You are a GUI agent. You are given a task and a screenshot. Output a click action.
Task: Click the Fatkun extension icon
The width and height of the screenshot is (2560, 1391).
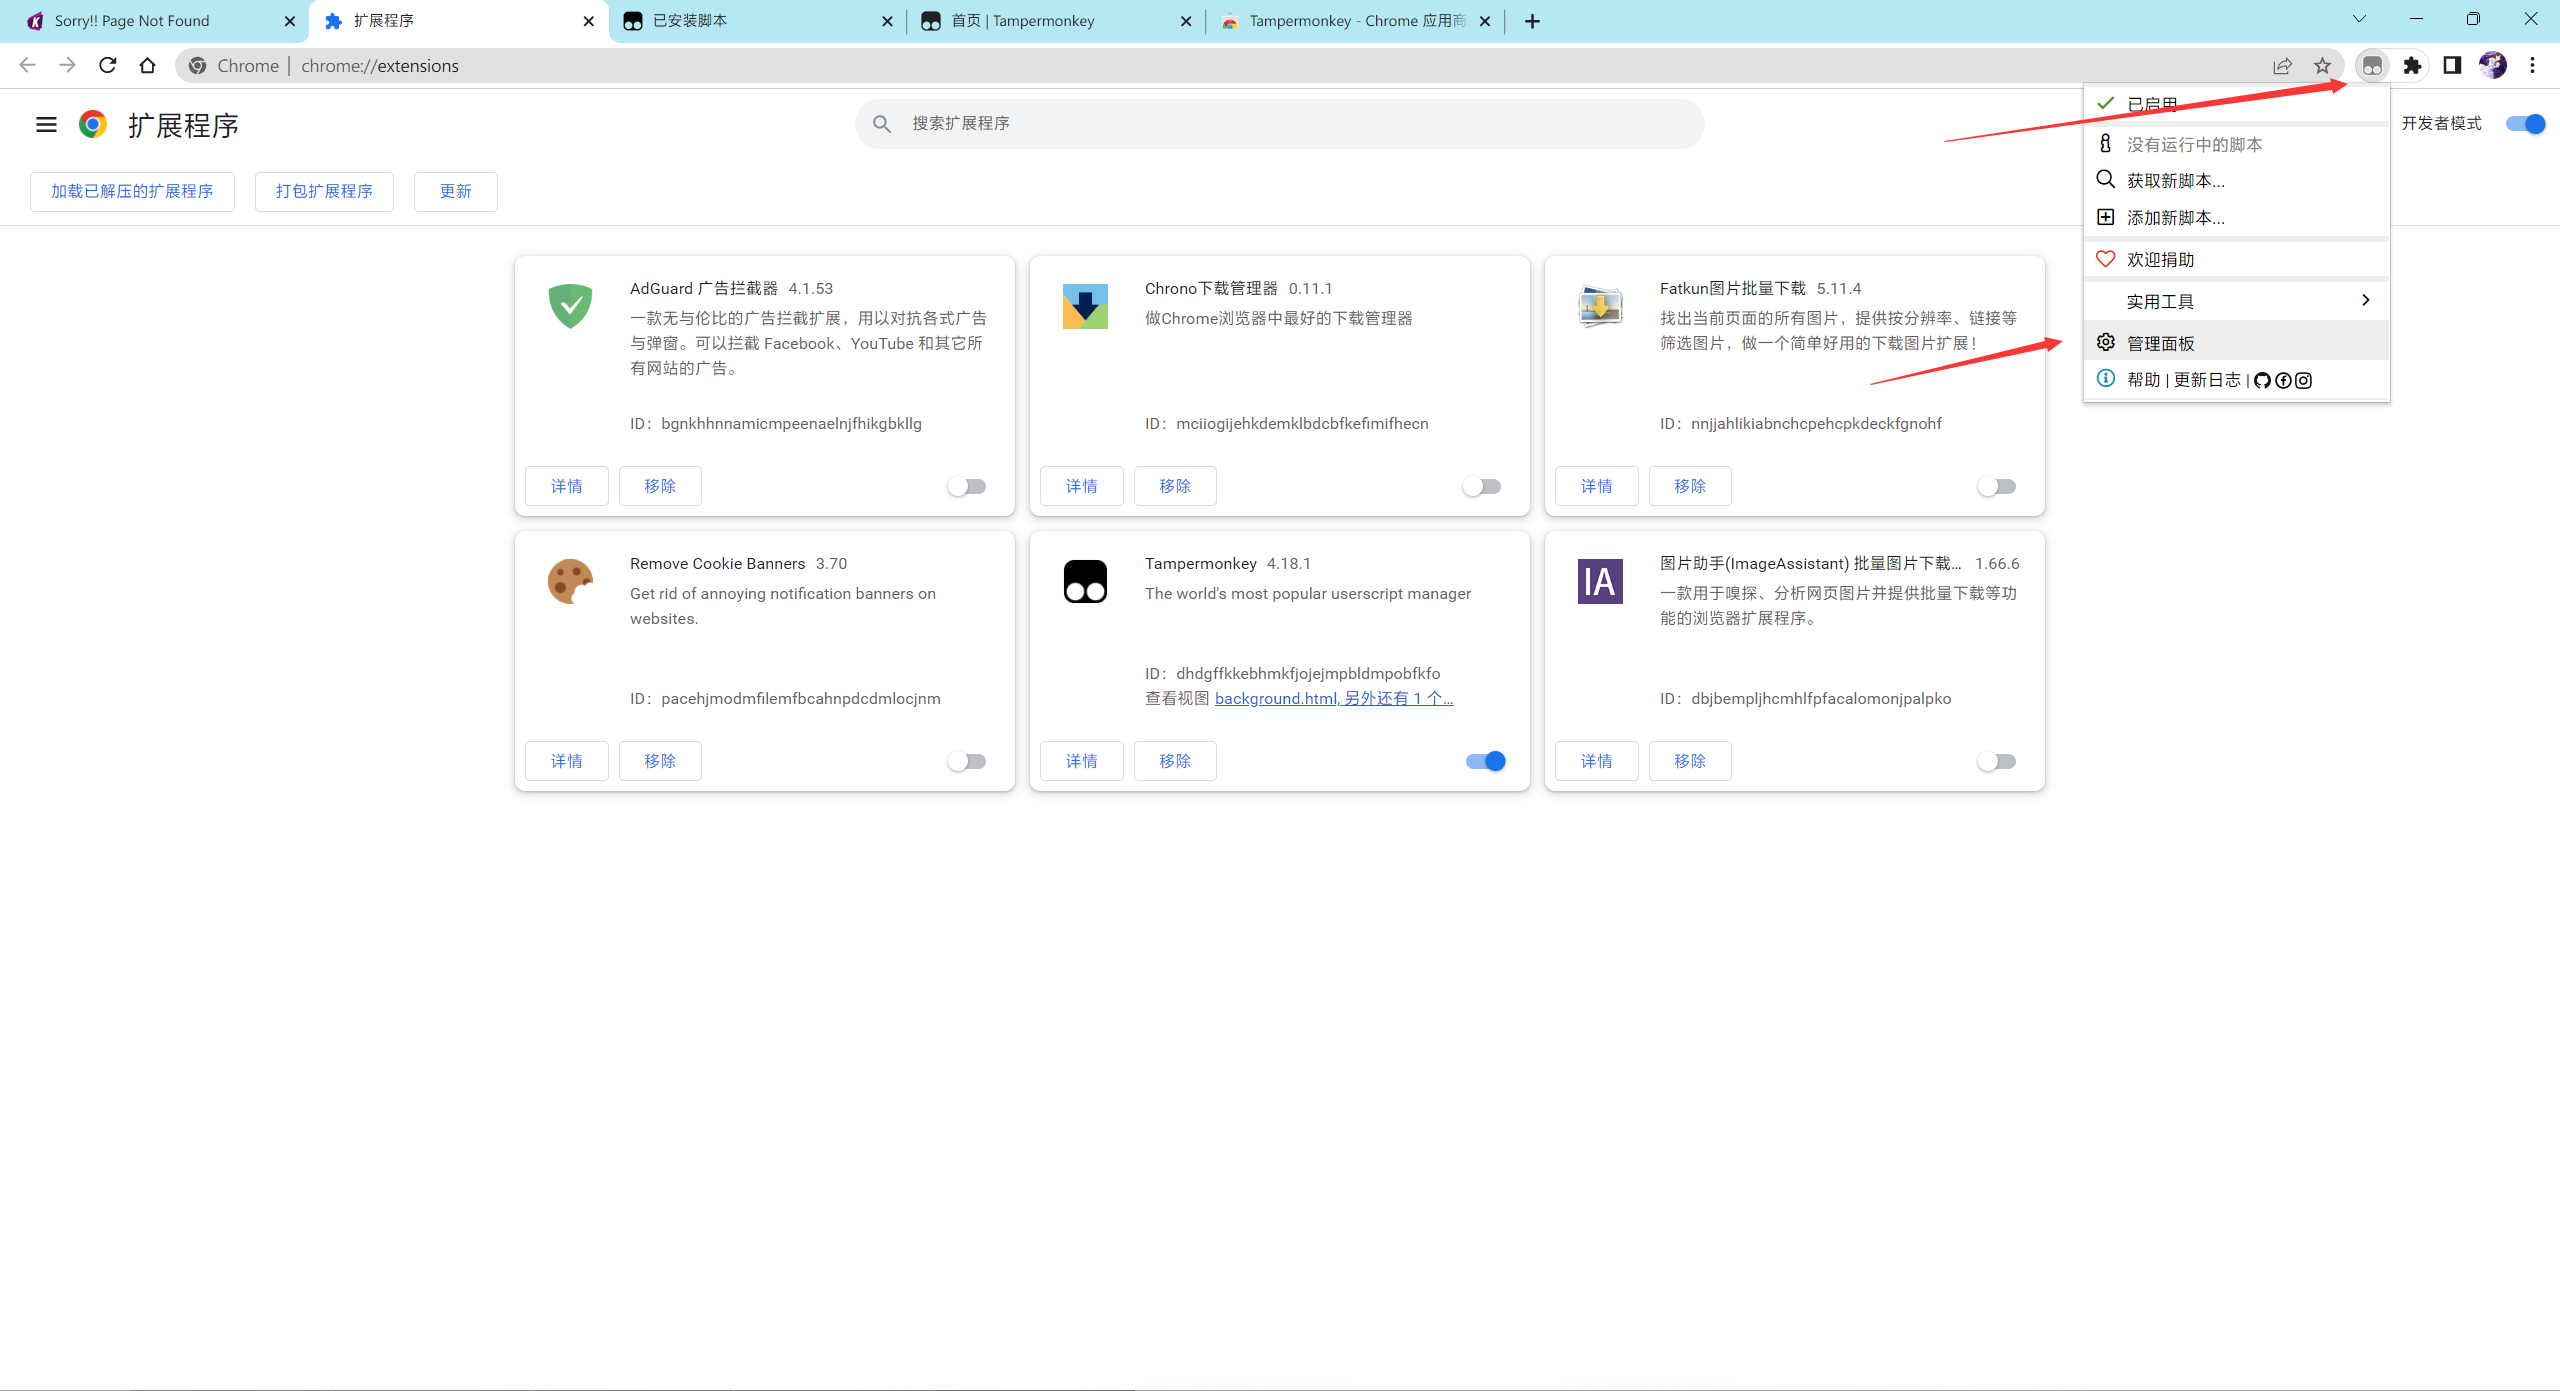1600,306
